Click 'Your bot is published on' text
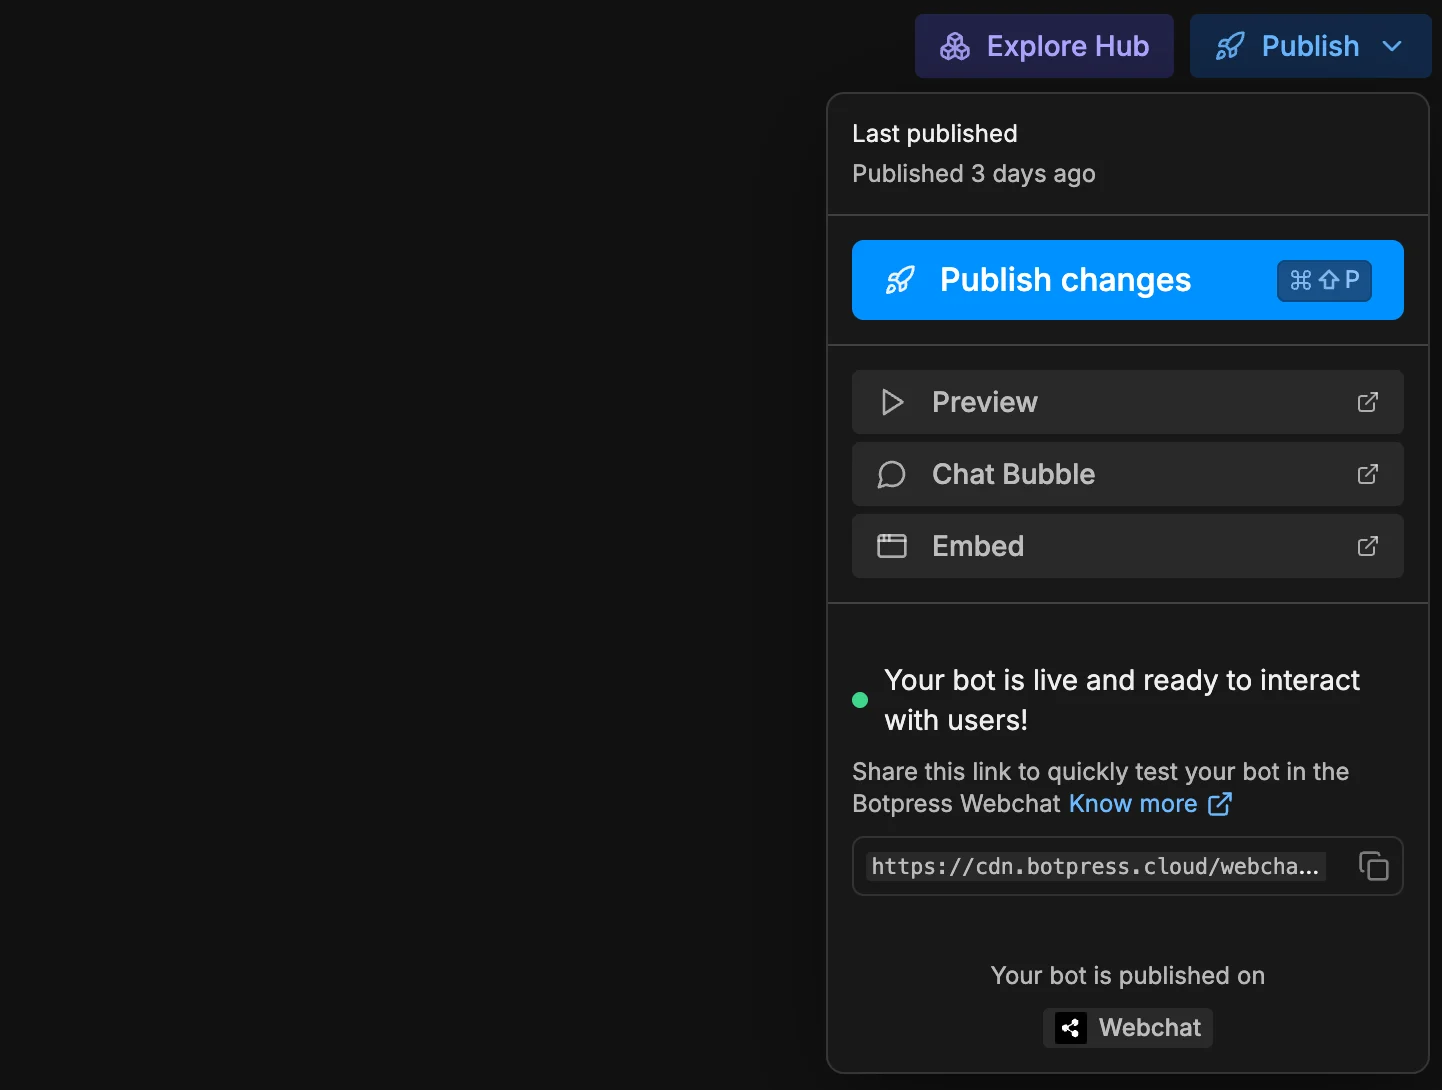The width and height of the screenshot is (1442, 1090). (1128, 976)
